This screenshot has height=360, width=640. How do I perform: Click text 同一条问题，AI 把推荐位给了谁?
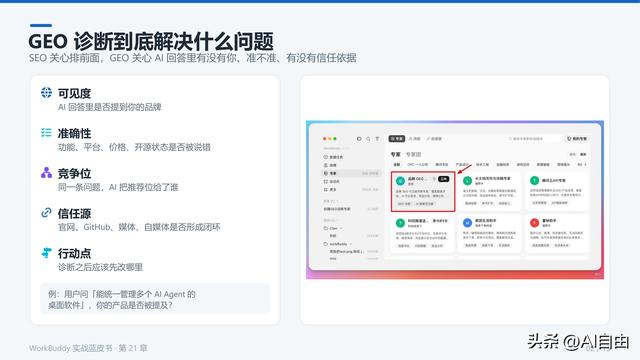(118, 187)
